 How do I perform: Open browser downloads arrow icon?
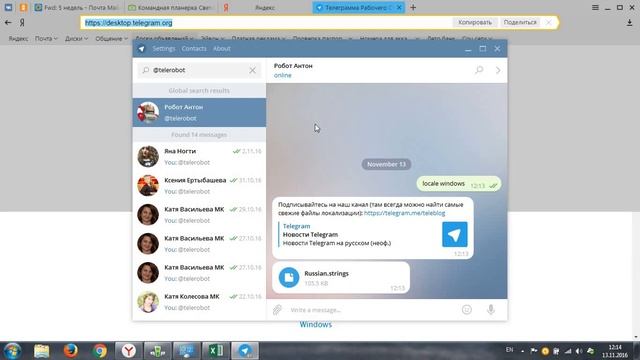coord(629,23)
